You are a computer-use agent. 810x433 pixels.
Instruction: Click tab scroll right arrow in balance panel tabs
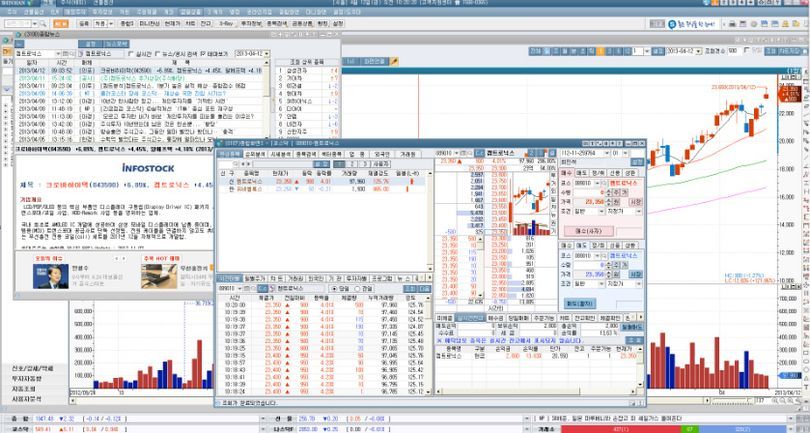[641, 318]
